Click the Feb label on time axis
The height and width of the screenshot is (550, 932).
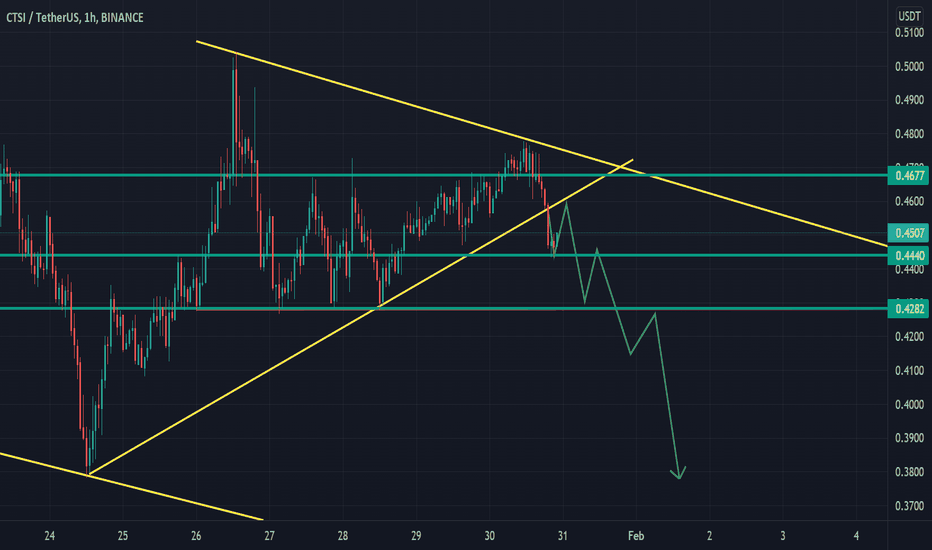coord(636,536)
